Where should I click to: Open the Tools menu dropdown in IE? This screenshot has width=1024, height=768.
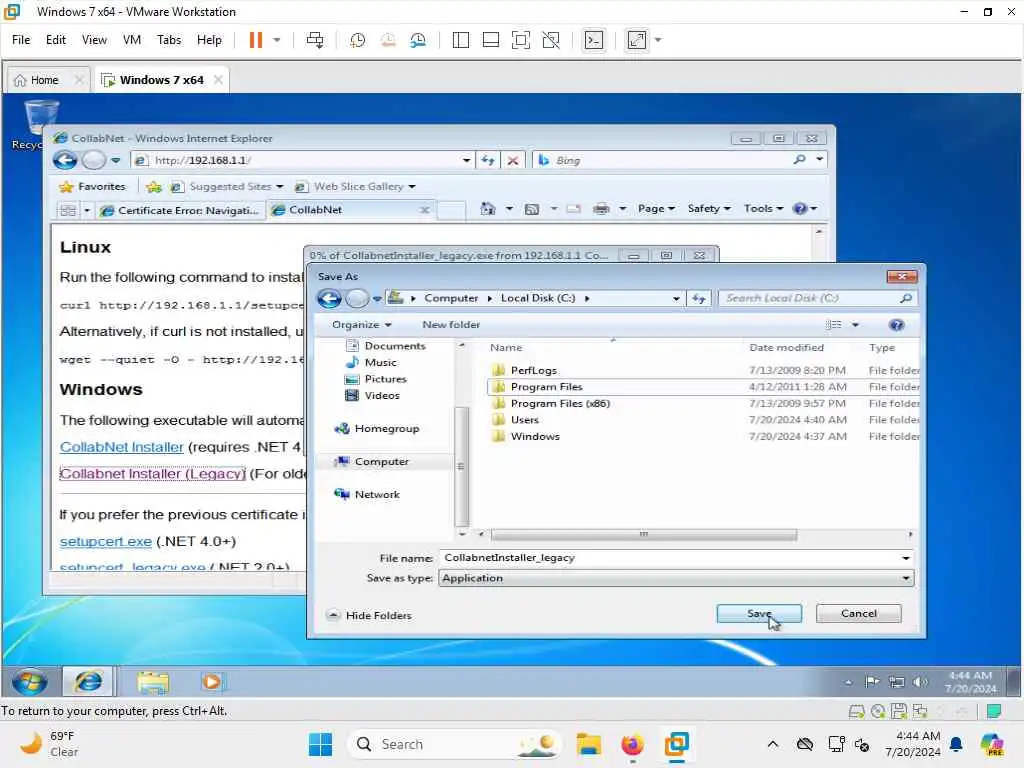click(x=763, y=208)
